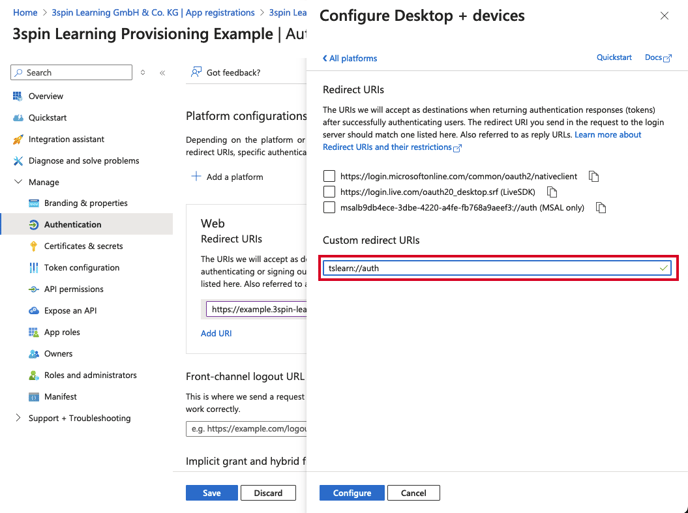The width and height of the screenshot is (688, 513).
Task: Click the API permissions icon
Action: click(34, 289)
